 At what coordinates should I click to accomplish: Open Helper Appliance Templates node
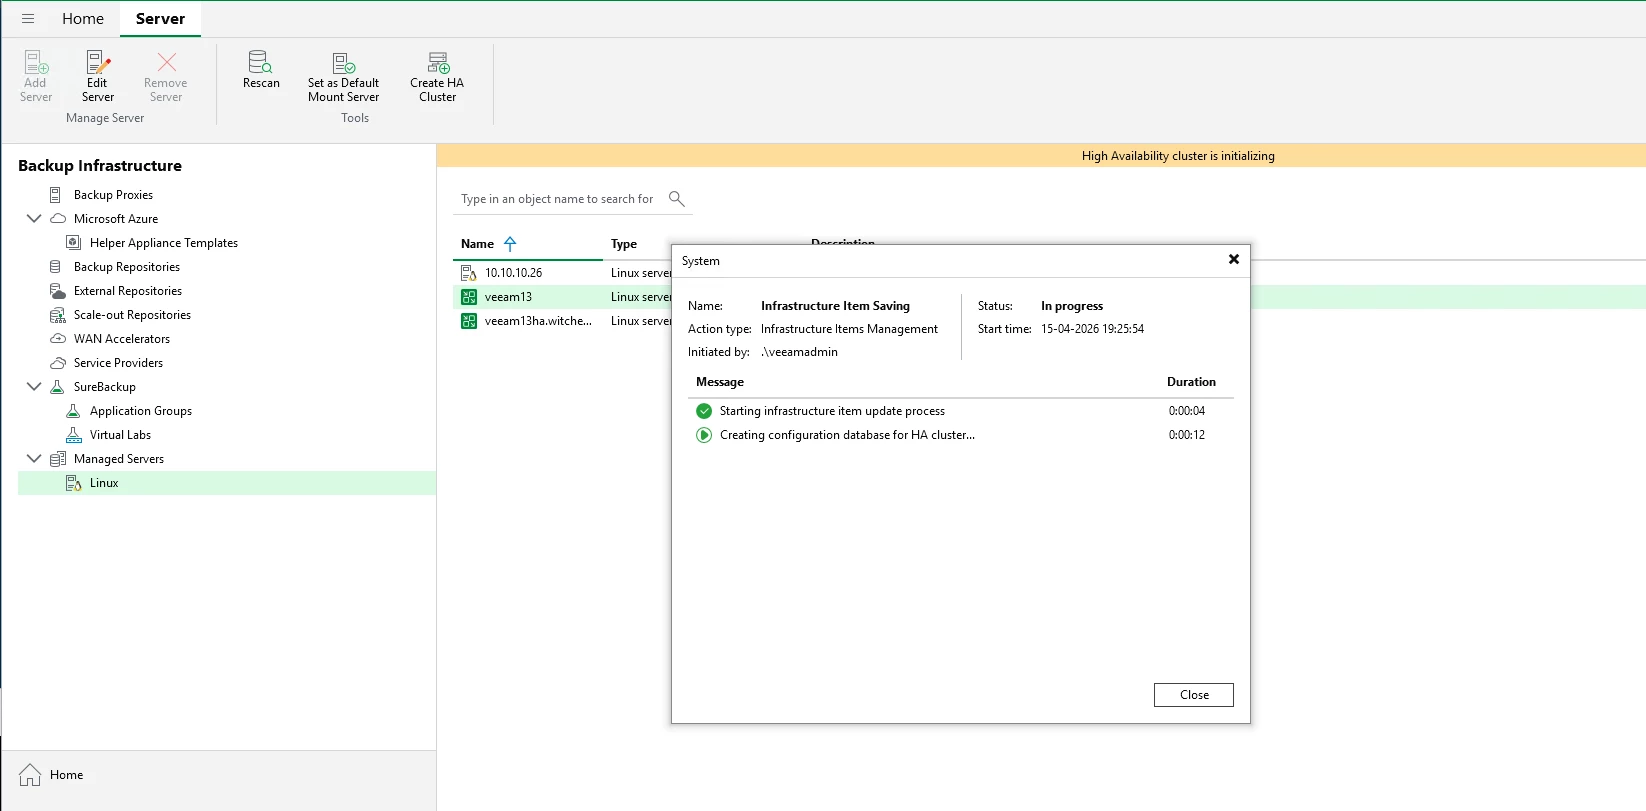[164, 243]
